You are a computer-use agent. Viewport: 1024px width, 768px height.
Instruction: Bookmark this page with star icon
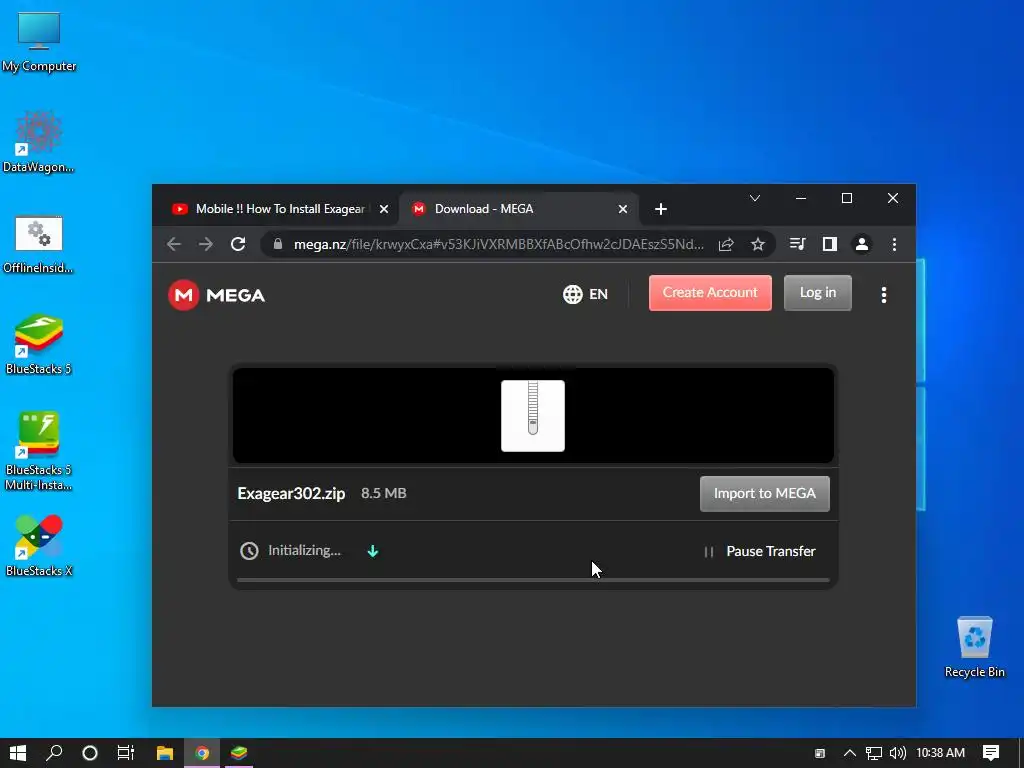(758, 244)
